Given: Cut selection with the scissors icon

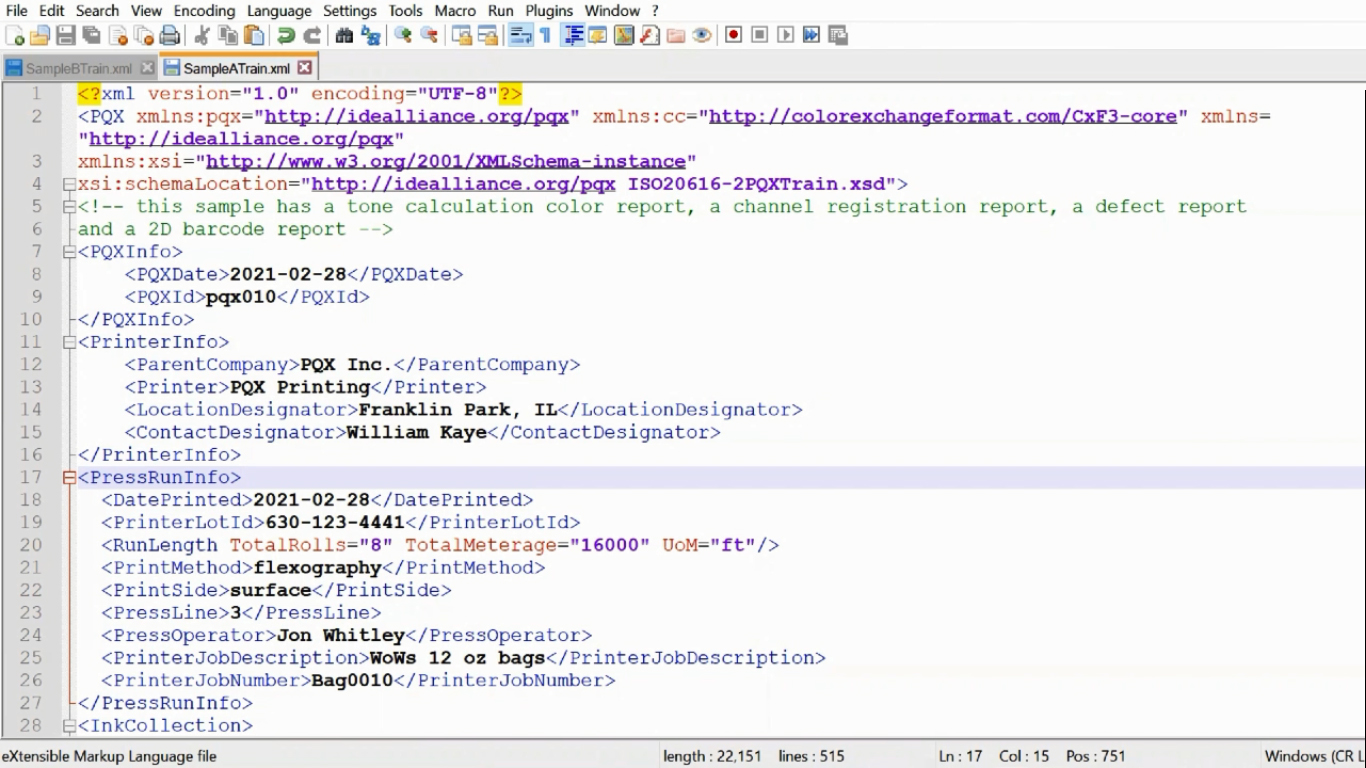Looking at the screenshot, I should pyautogui.click(x=202, y=35).
